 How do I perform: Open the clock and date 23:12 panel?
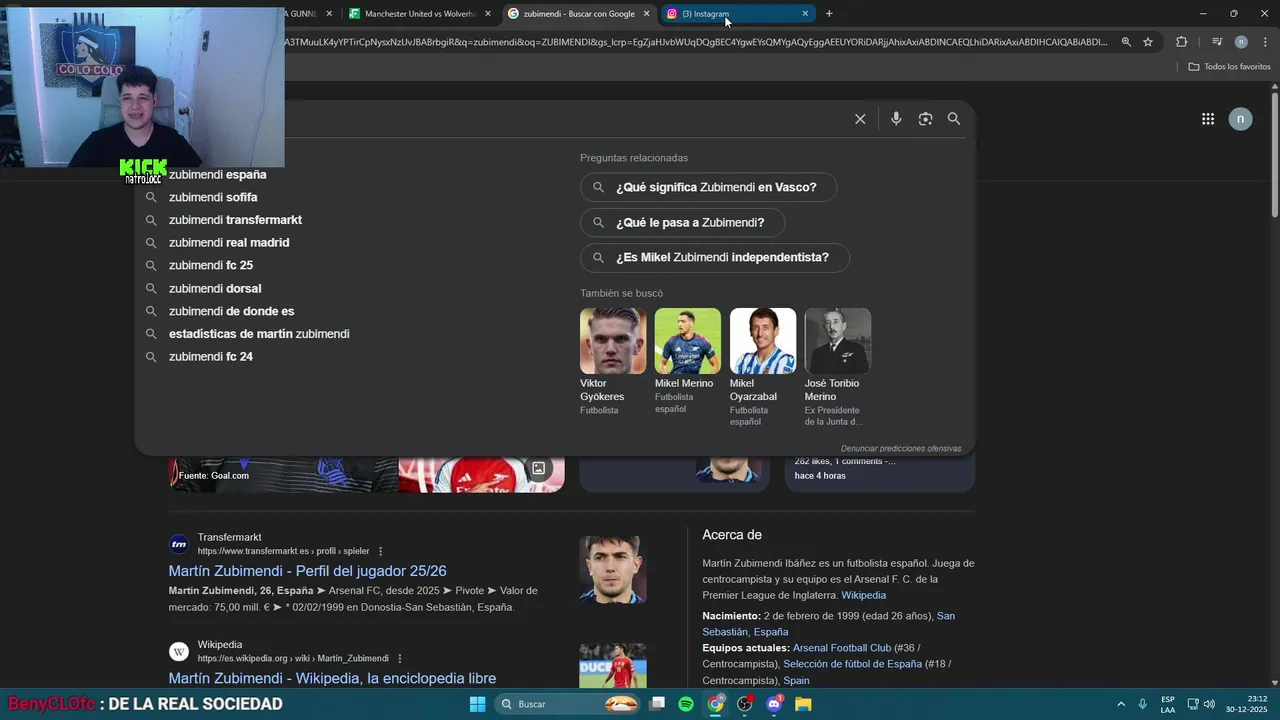pos(1249,704)
